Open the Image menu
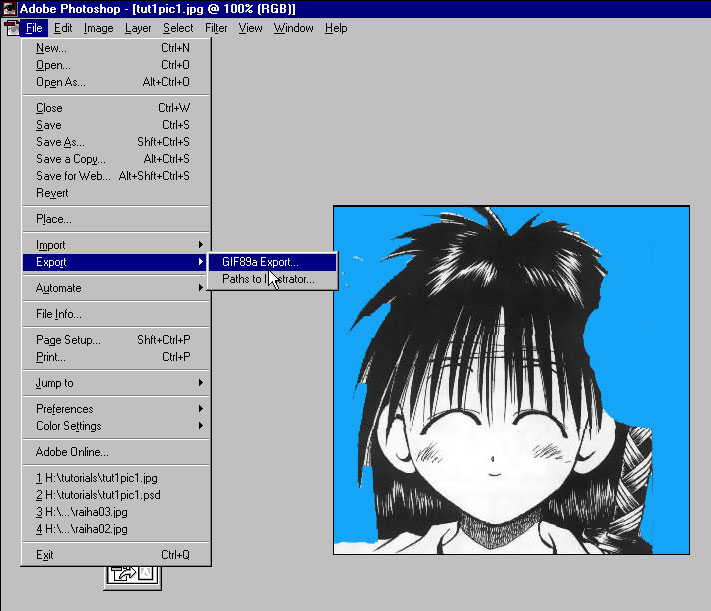The height and width of the screenshot is (611, 711). click(x=98, y=28)
